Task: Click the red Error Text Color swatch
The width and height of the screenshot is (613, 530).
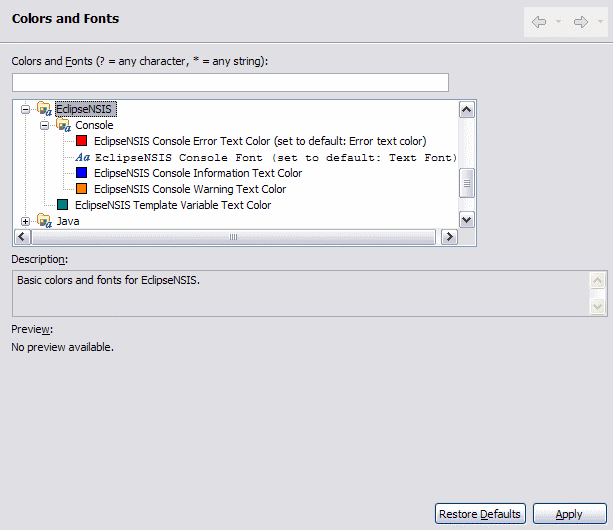Action: click(81, 141)
